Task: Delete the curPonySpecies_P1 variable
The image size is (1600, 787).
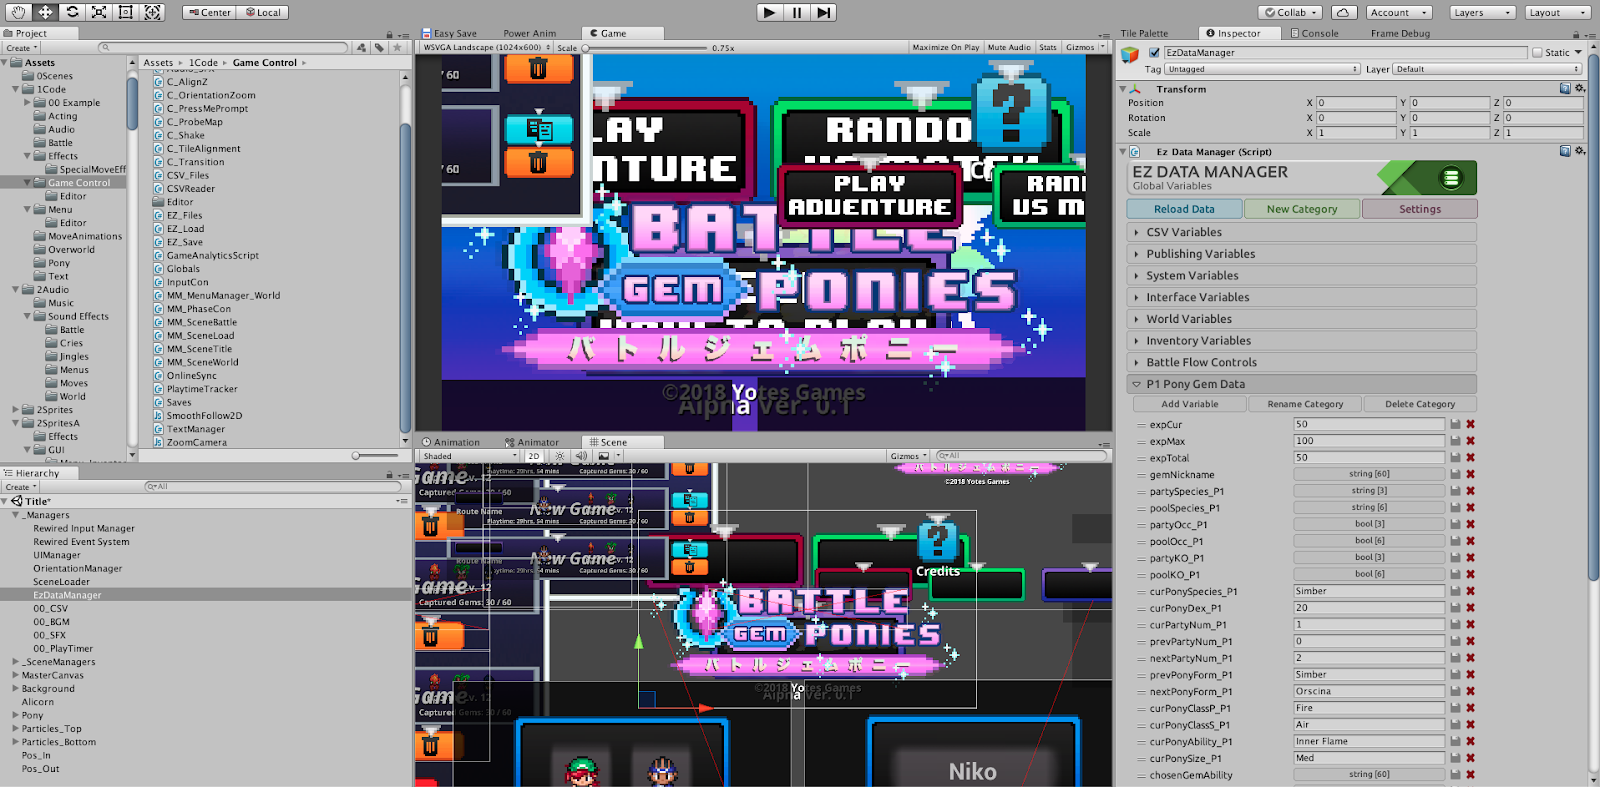Action: tap(1471, 591)
